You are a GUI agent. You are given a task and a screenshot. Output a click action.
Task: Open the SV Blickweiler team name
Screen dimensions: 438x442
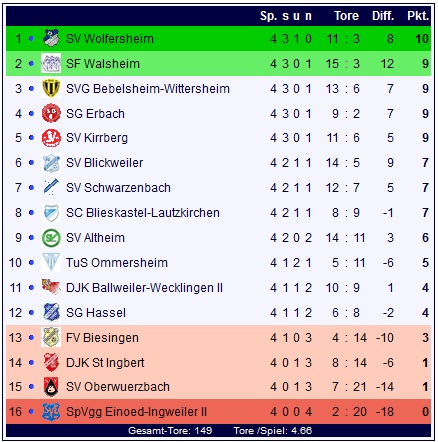[x=105, y=163]
